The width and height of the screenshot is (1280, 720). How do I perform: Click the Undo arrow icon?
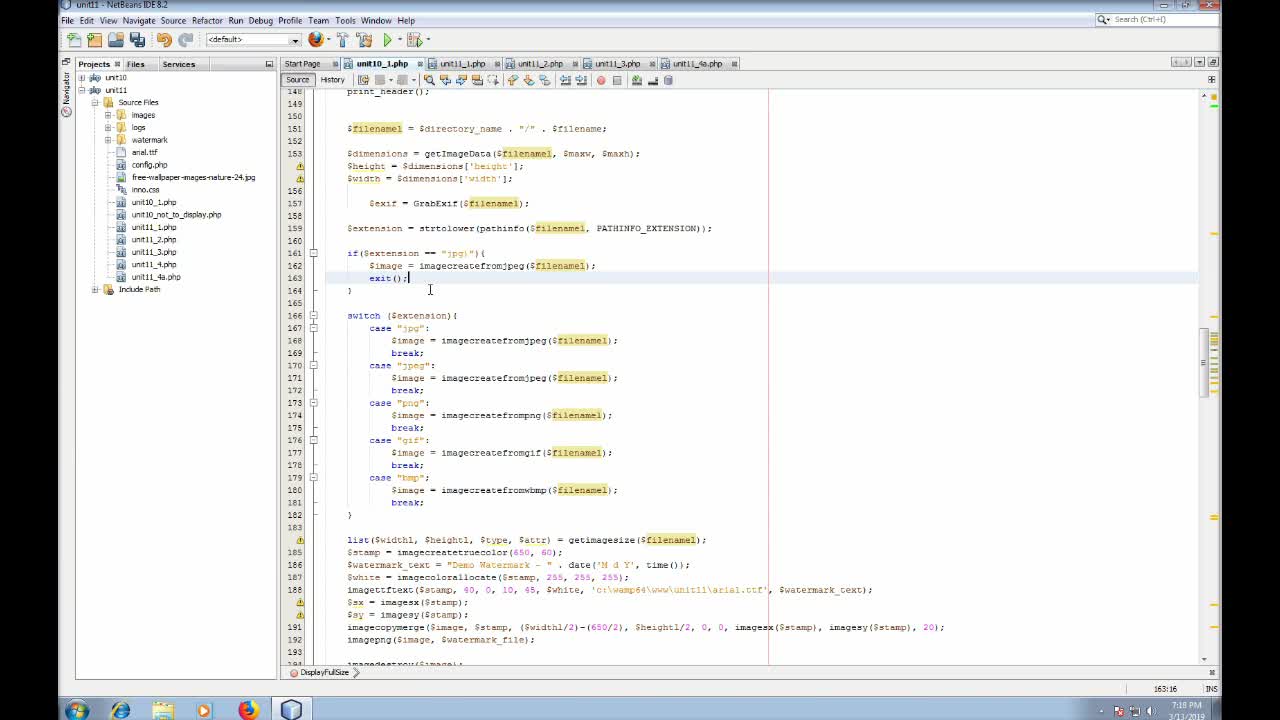[164, 40]
